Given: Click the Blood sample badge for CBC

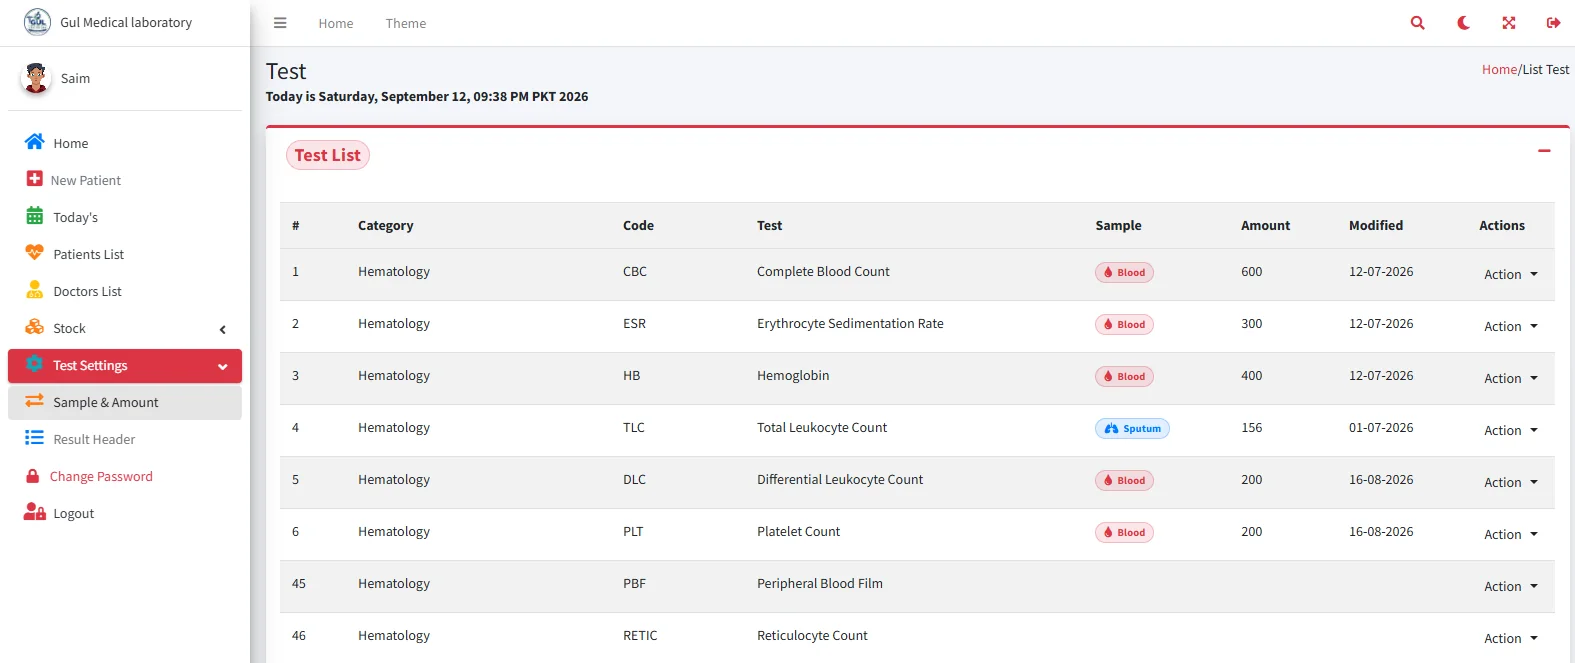Looking at the screenshot, I should point(1124,272).
